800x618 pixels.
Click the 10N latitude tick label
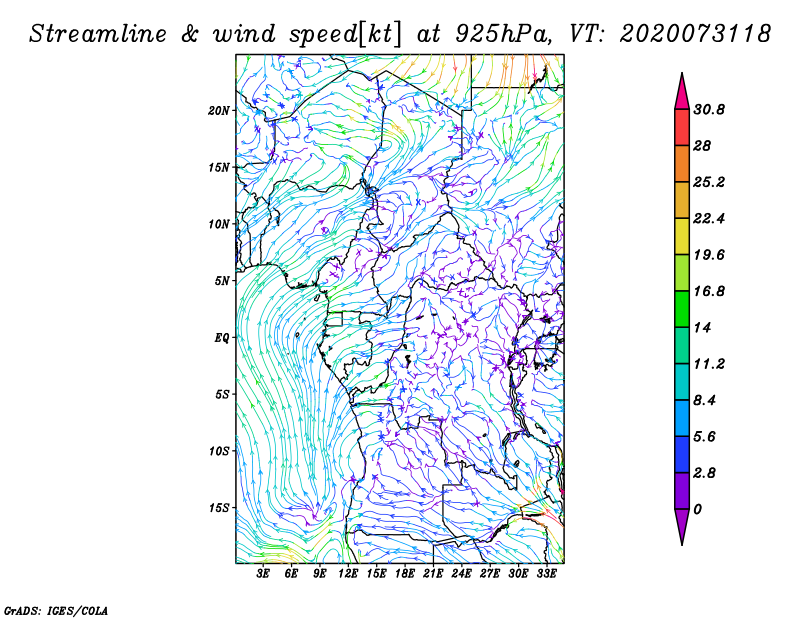coord(220,224)
